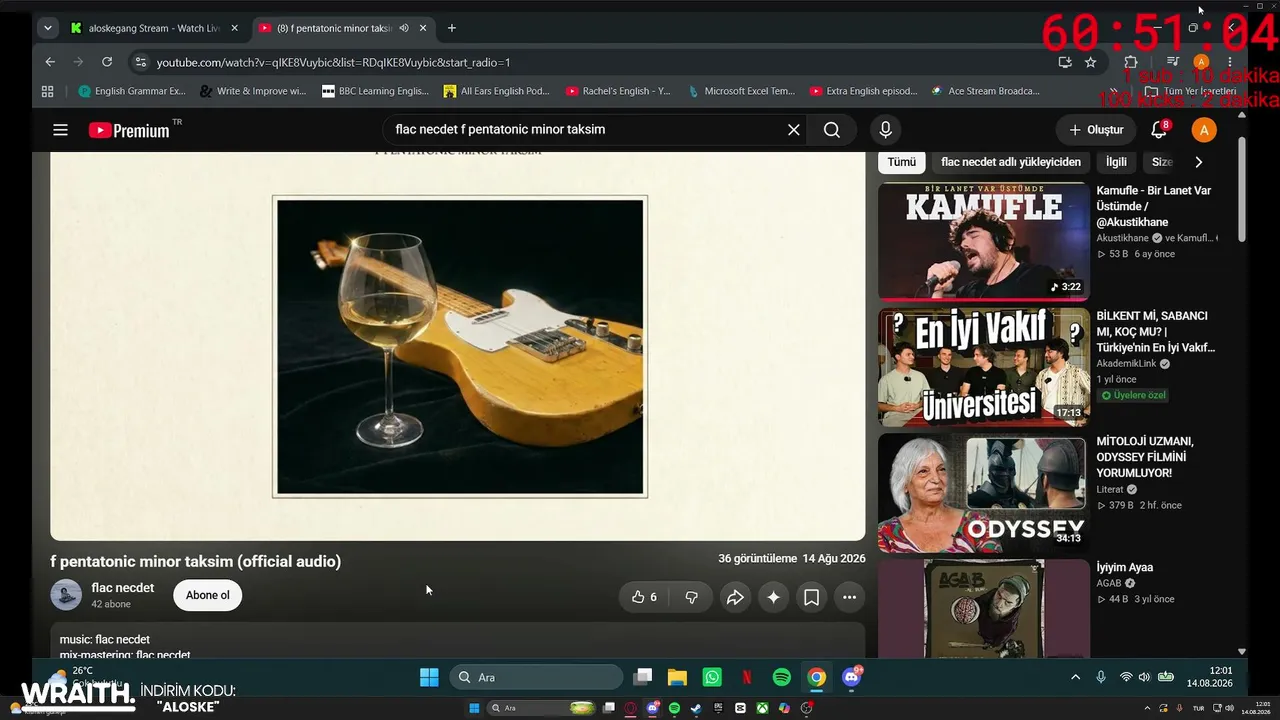This screenshot has height=720, width=1280.
Task: Open Discord from the taskbar
Action: [852, 677]
